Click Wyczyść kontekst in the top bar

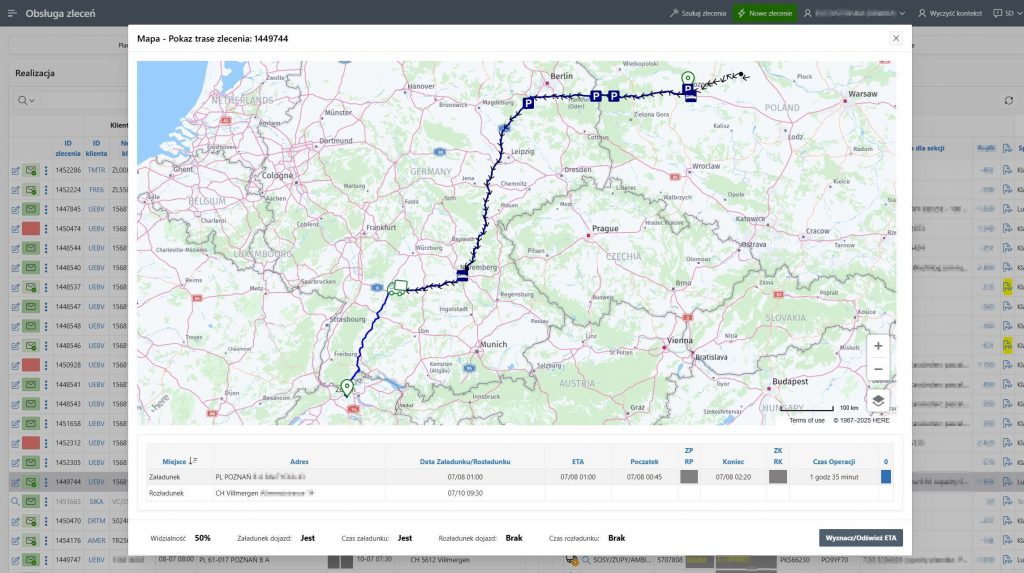tap(950, 13)
